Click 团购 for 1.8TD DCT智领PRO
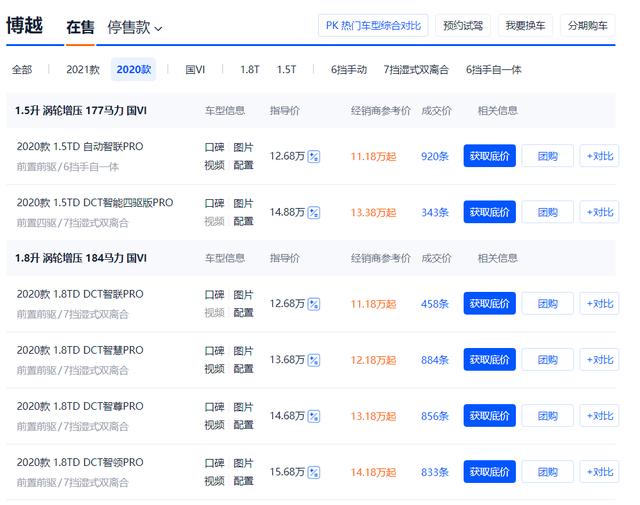 coord(547,472)
